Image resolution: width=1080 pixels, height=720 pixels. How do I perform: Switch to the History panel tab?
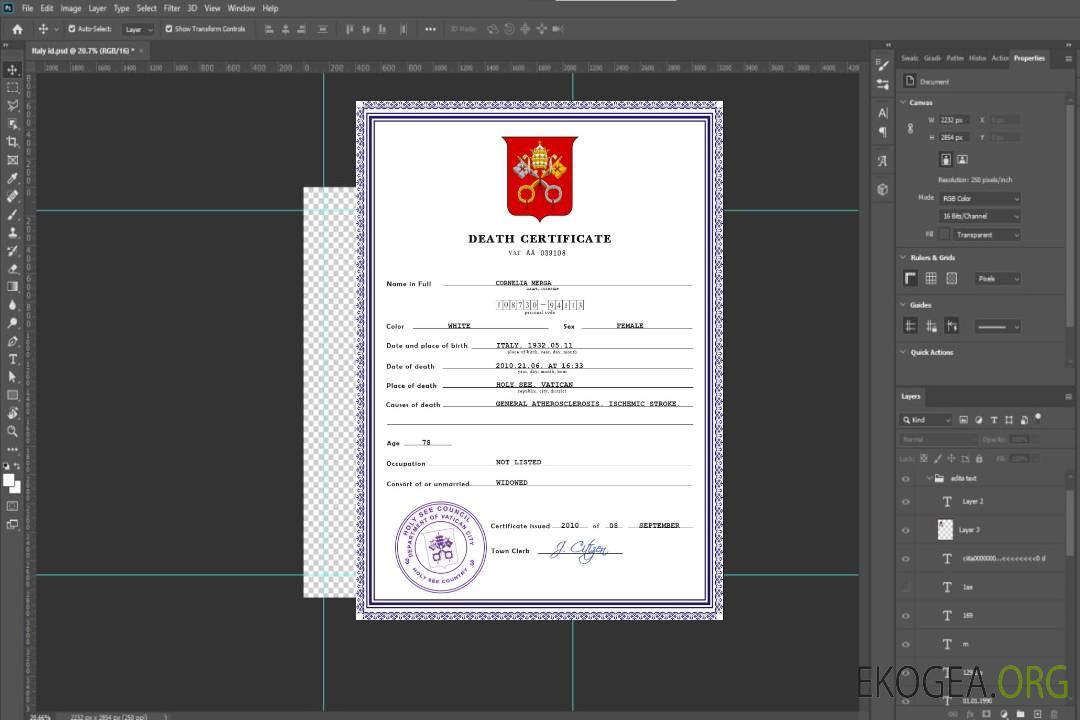[x=977, y=59]
